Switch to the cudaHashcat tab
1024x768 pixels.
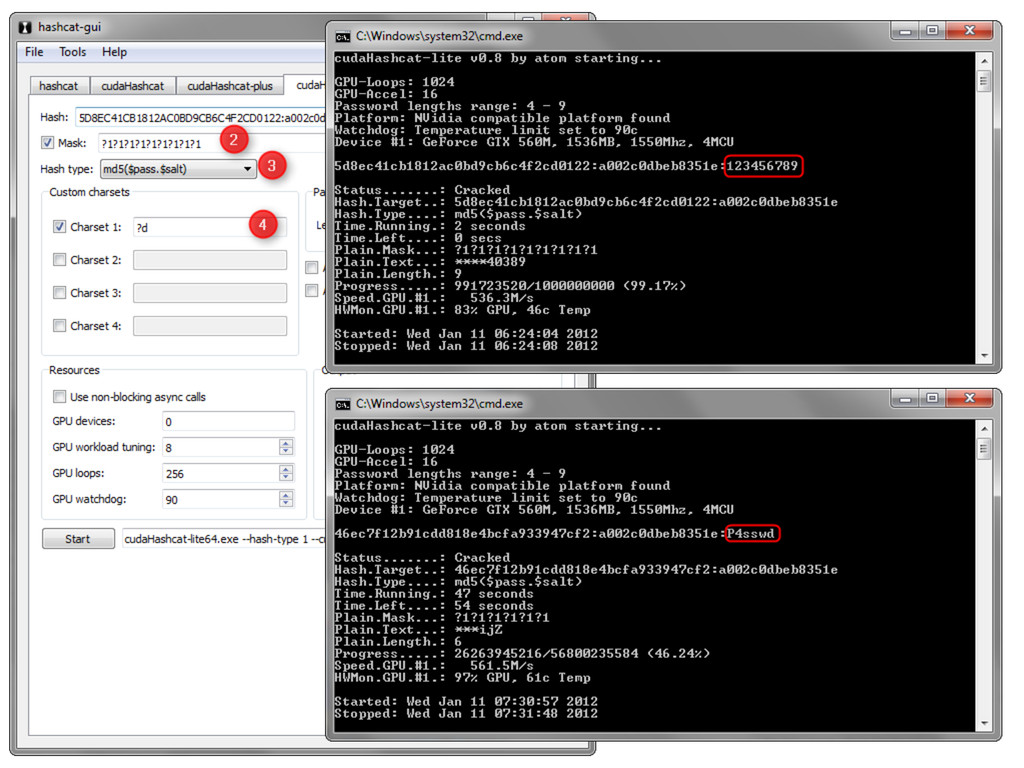pos(133,86)
